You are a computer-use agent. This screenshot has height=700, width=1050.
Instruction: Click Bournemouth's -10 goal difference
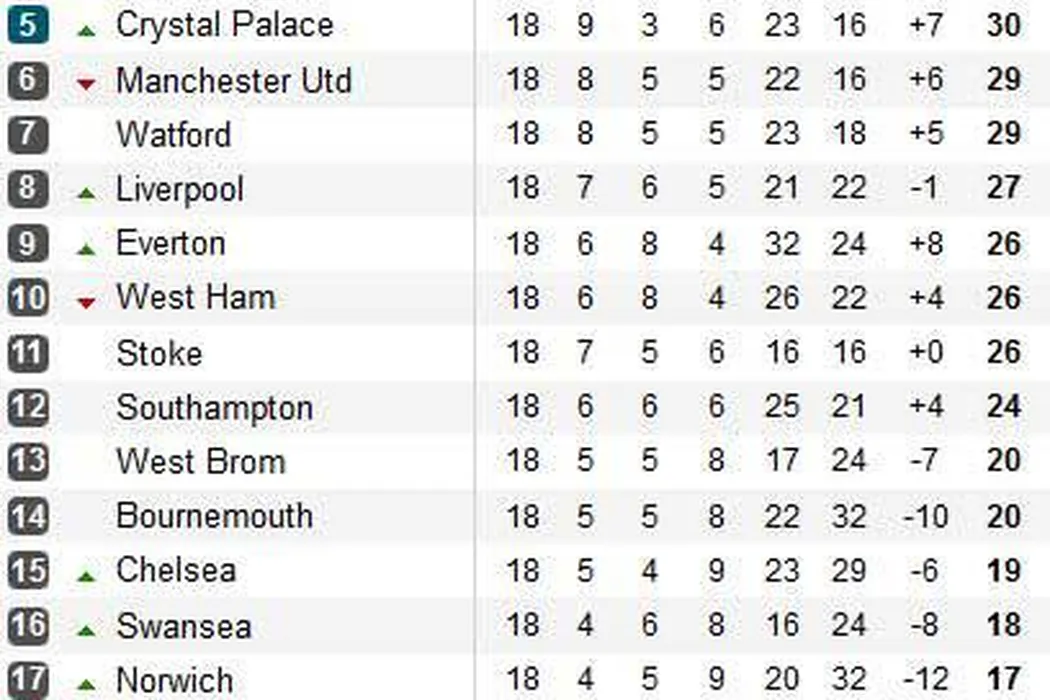[924, 517]
